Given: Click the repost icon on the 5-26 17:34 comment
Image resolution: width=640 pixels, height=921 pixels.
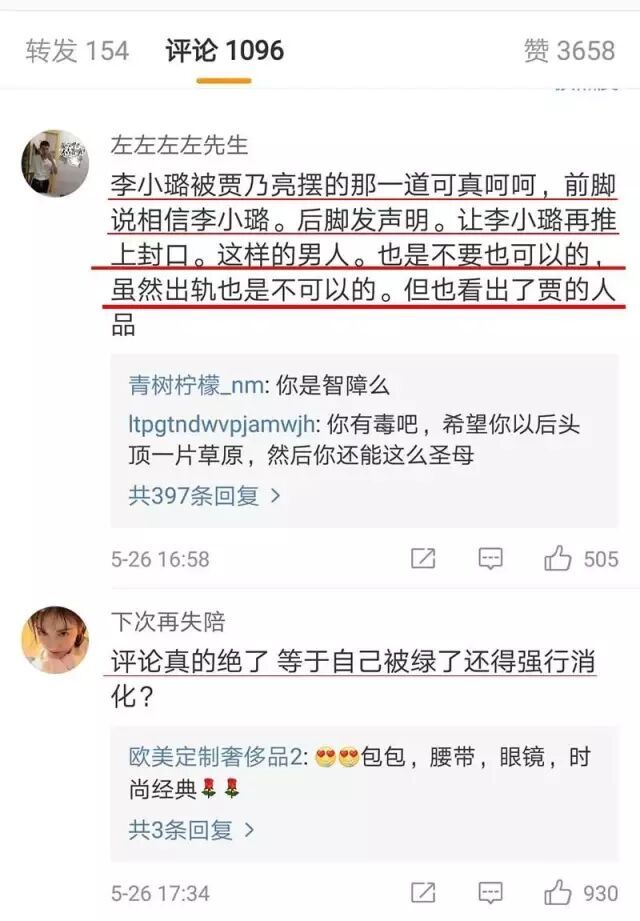Looking at the screenshot, I should [x=423, y=892].
